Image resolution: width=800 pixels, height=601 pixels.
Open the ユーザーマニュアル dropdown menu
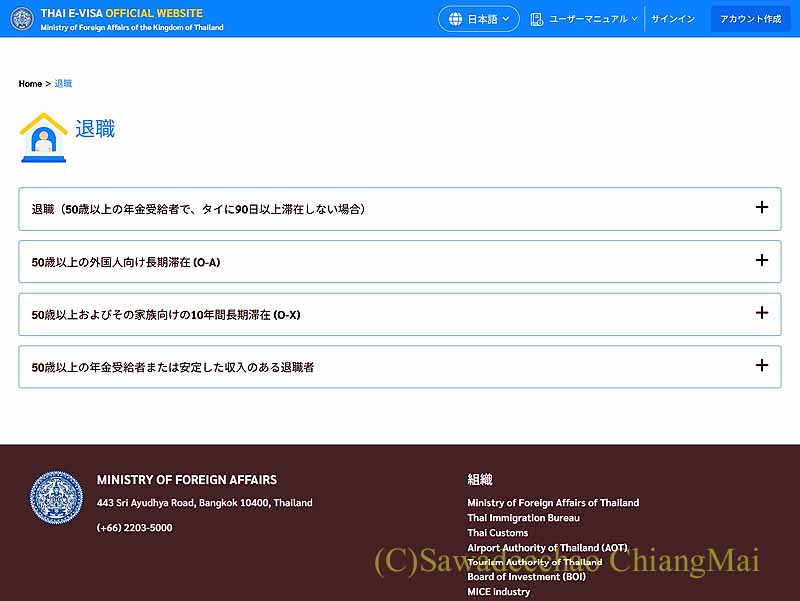(584, 19)
